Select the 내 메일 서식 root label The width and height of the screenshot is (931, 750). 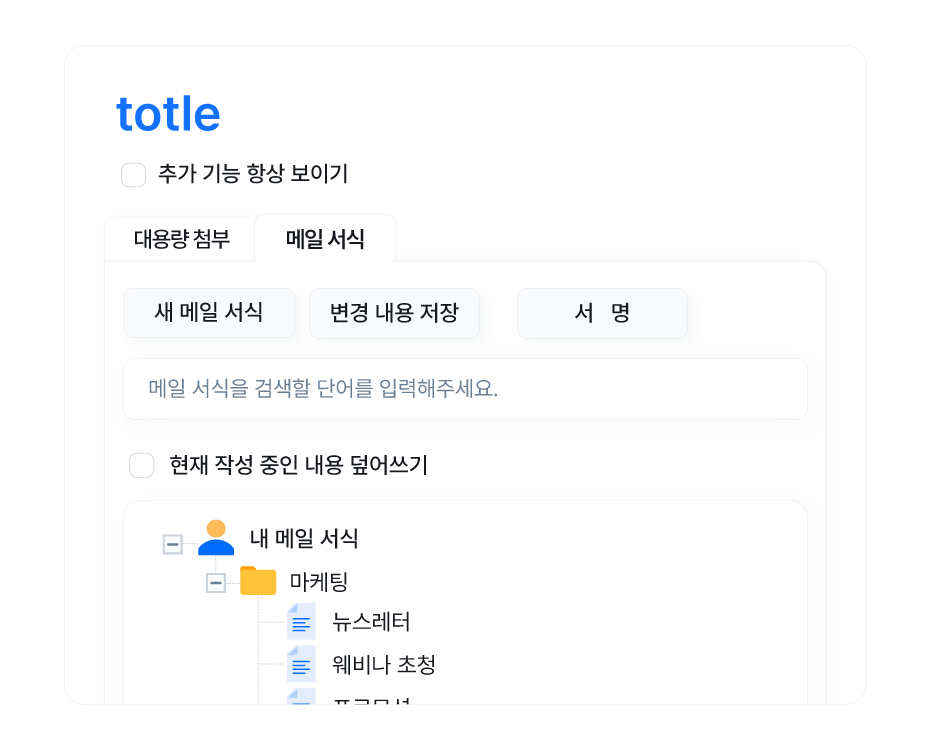coord(304,539)
